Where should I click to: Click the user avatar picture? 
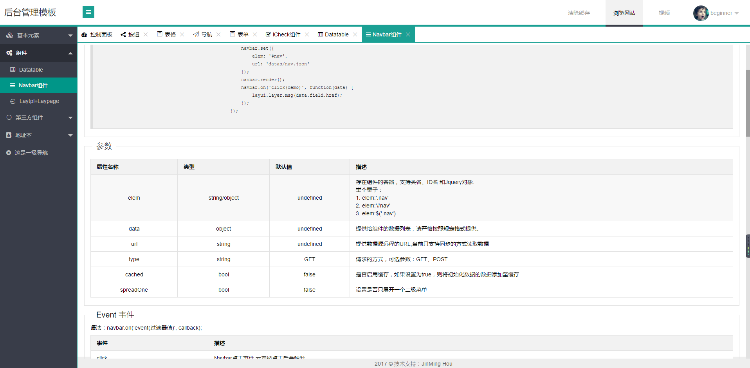pyautogui.click(x=701, y=13)
